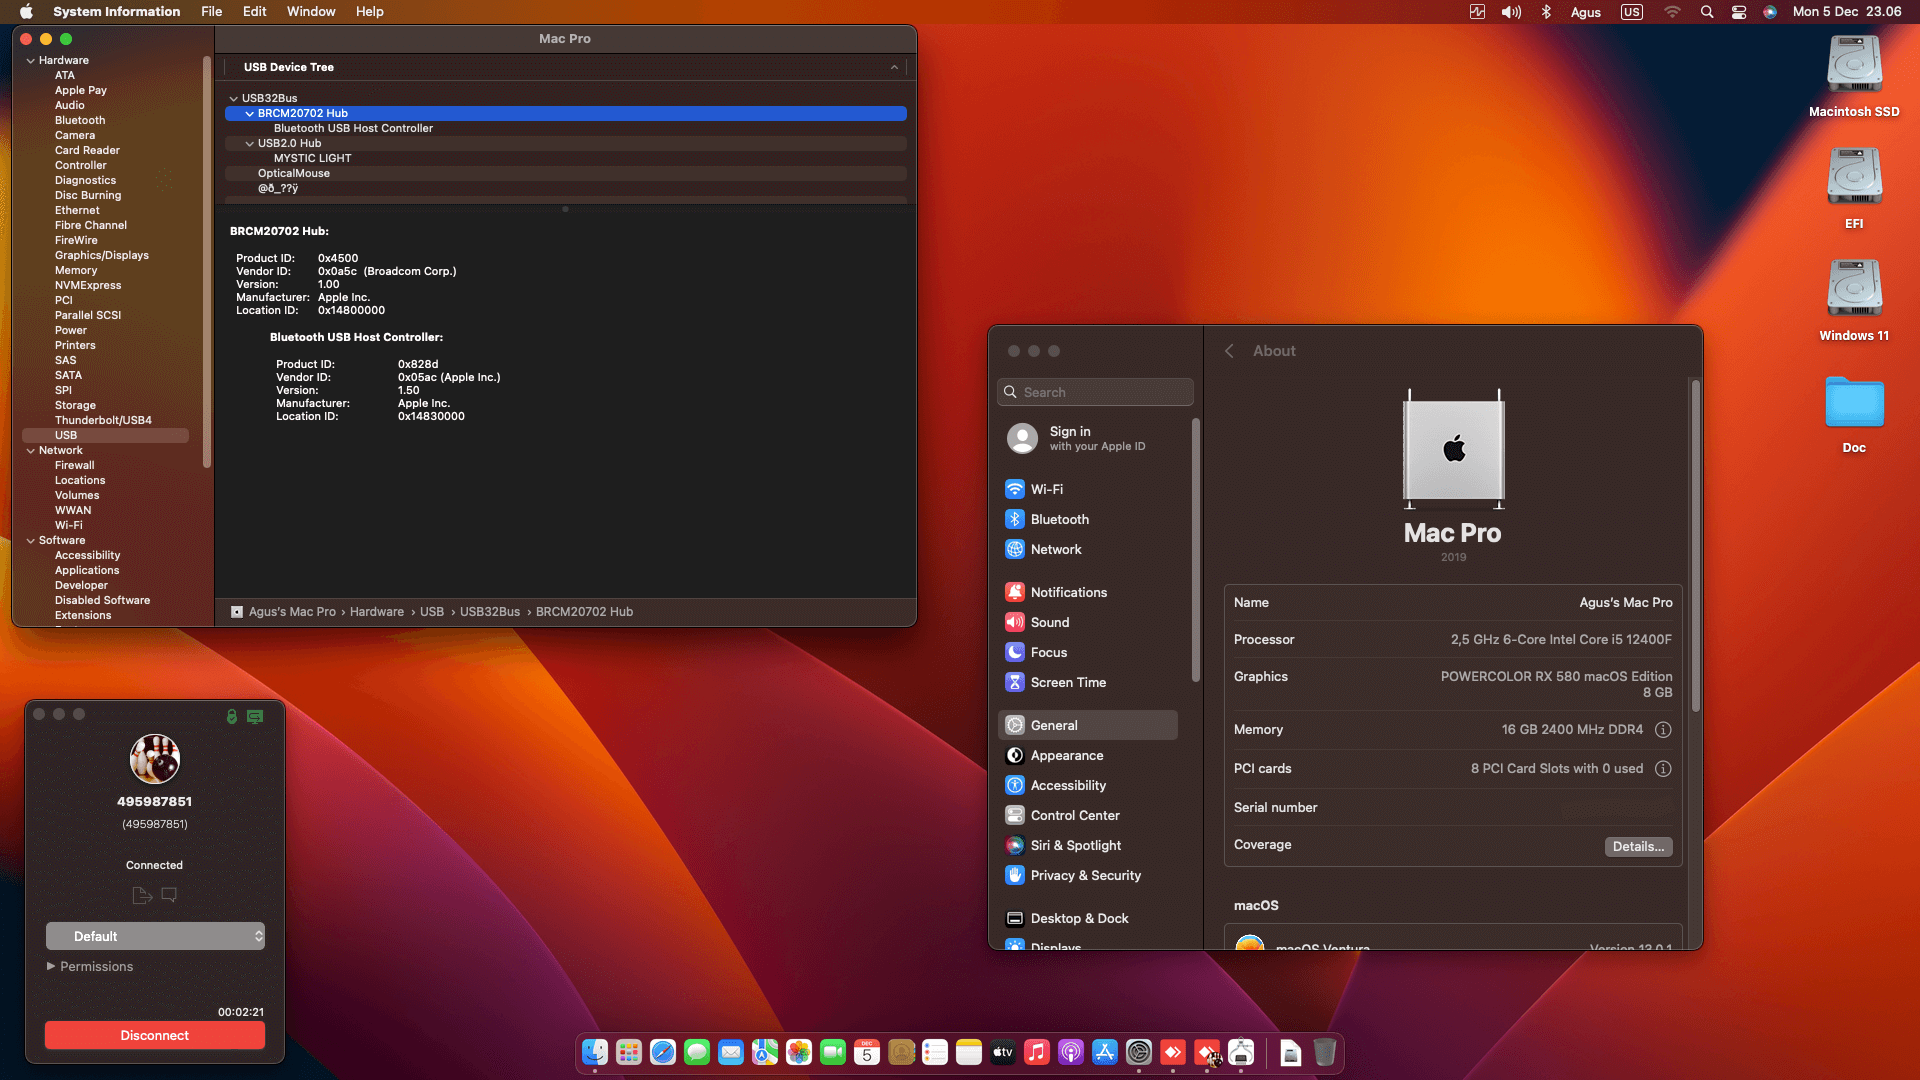Viewport: 1920px width, 1080px height.
Task: Open Control Center from menu bar
Action: click(x=1739, y=12)
